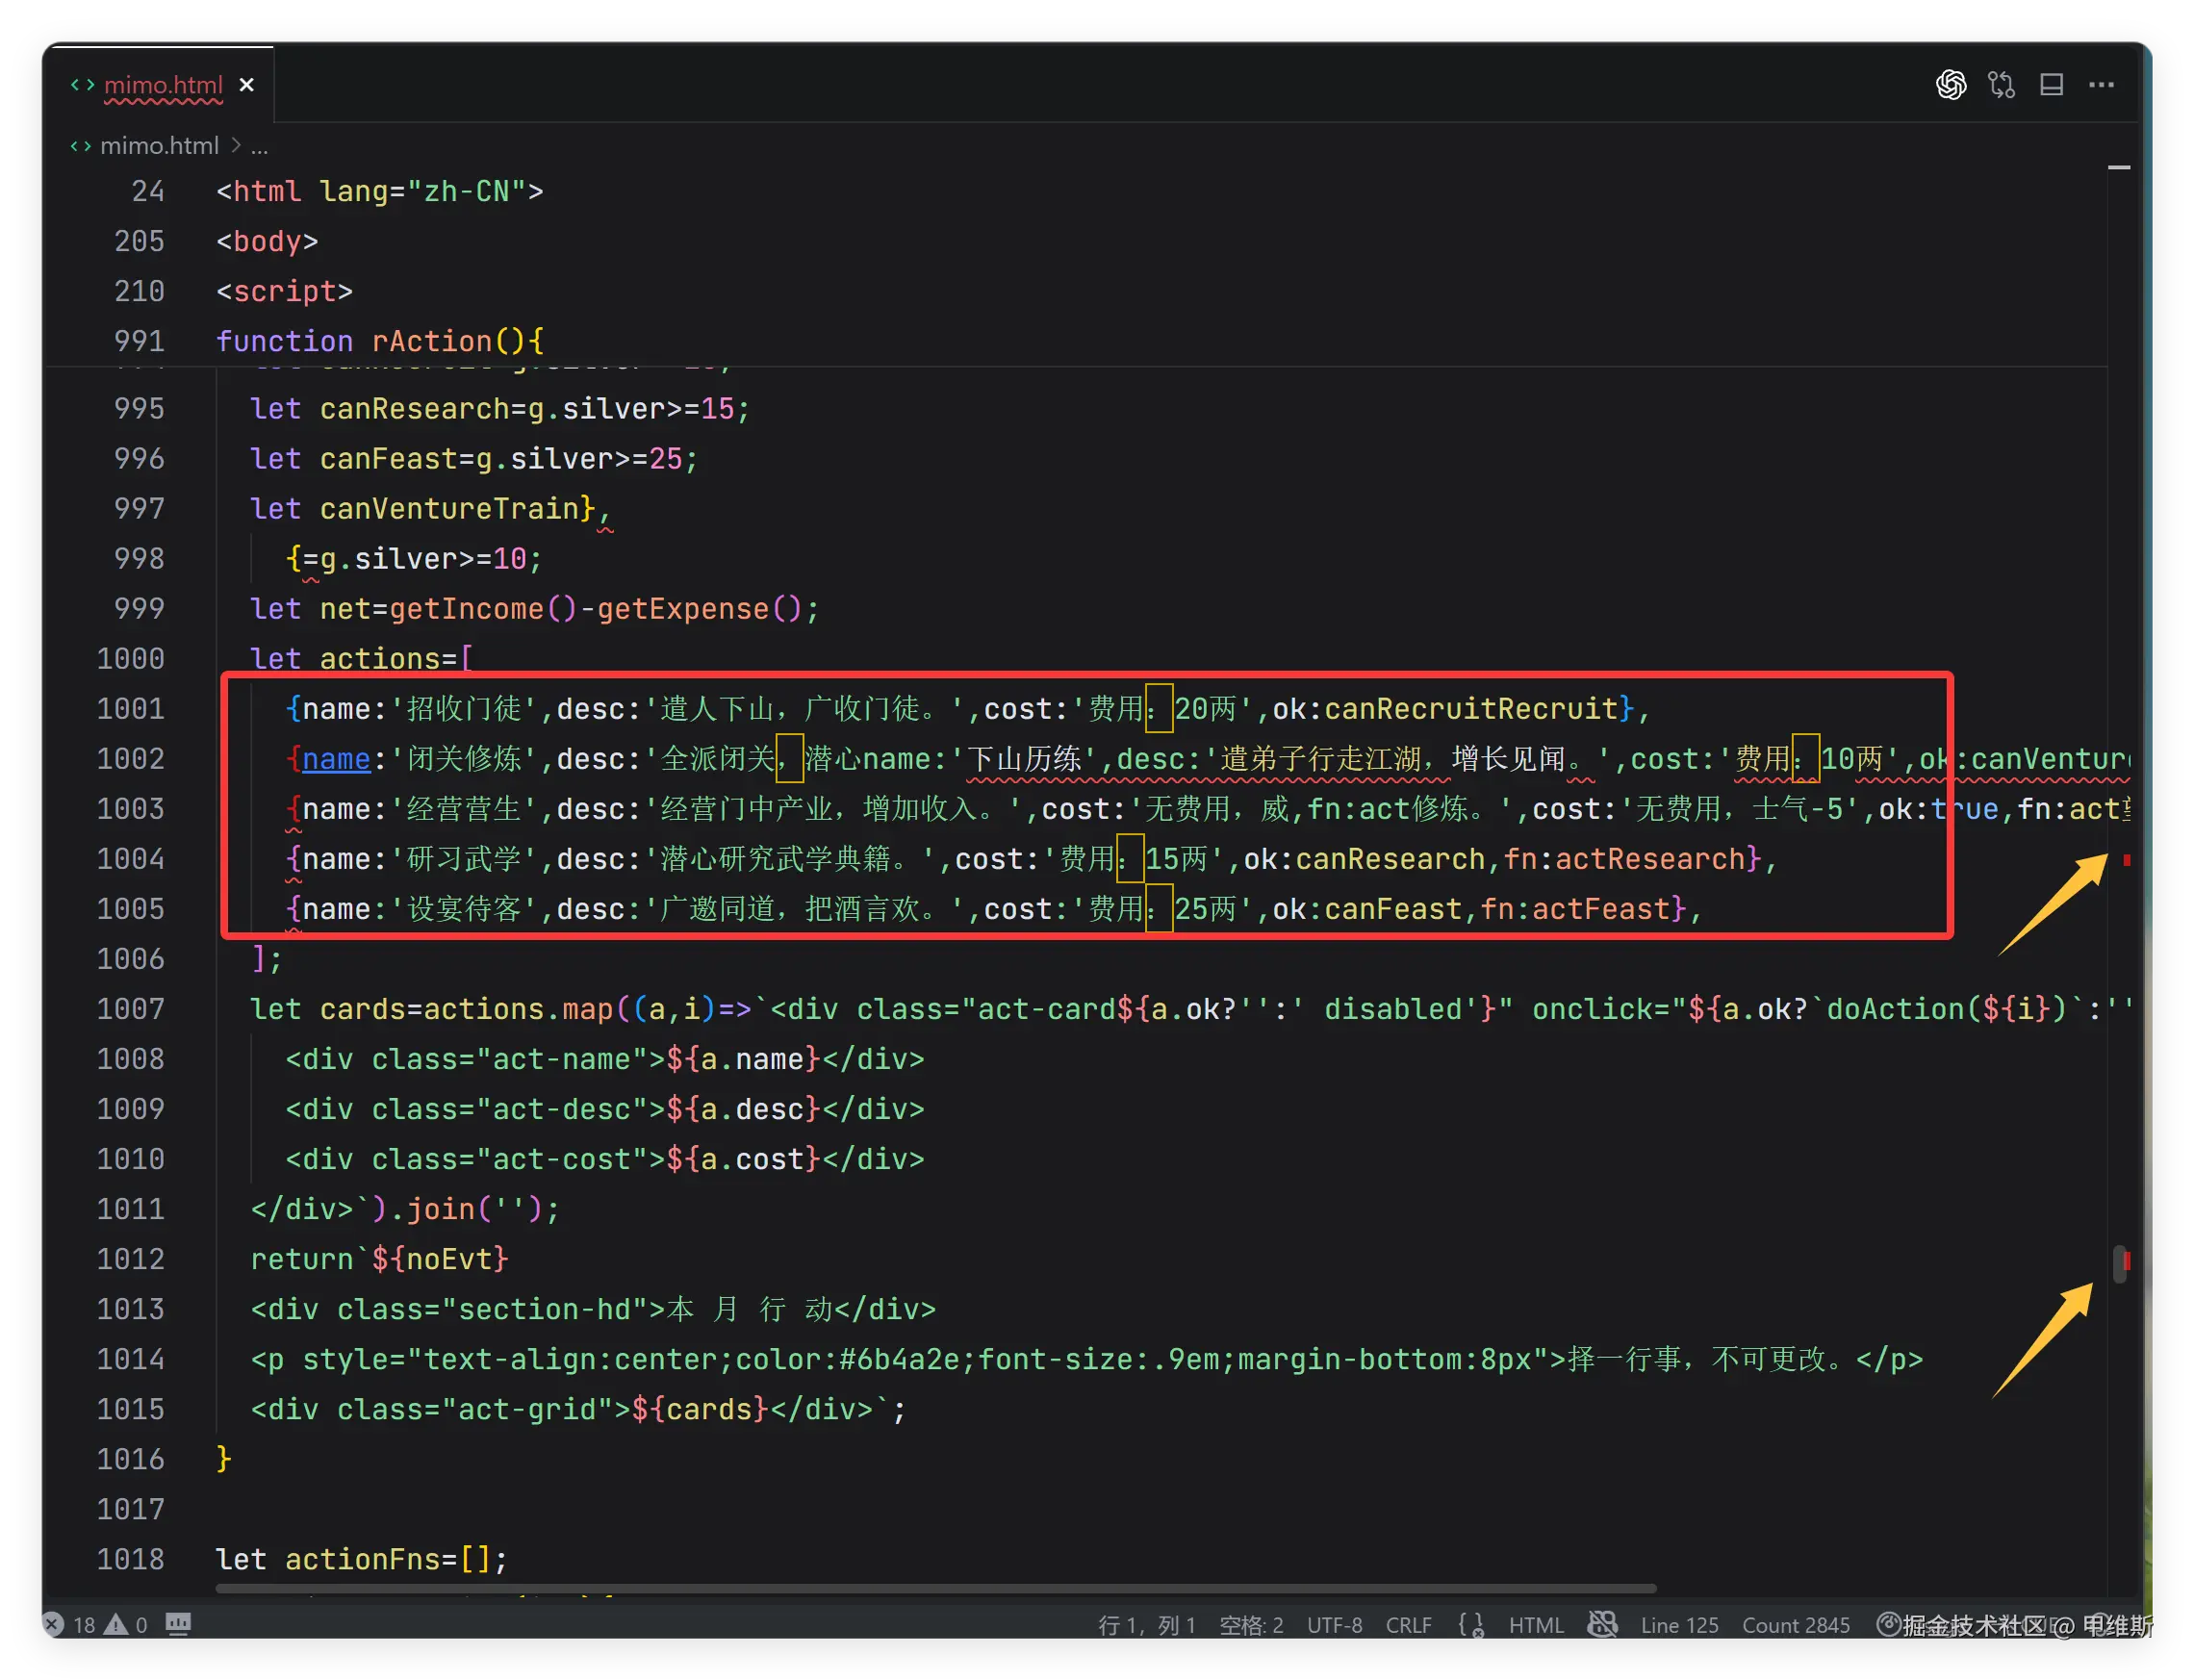
Task: Expand the breadcrumb ellipsis after mimo.html
Action: pos(259,146)
